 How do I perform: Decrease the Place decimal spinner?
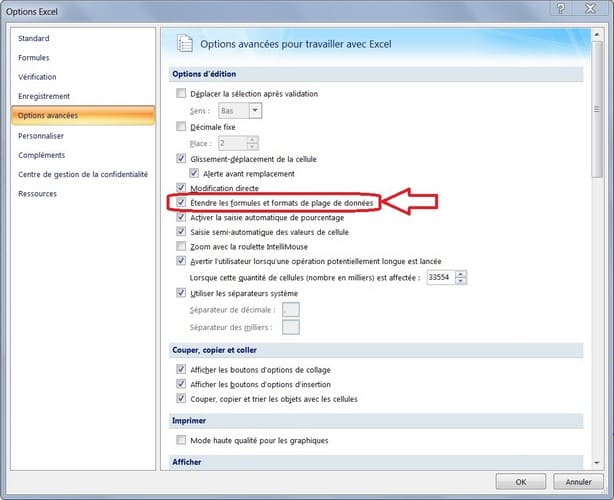click(253, 146)
